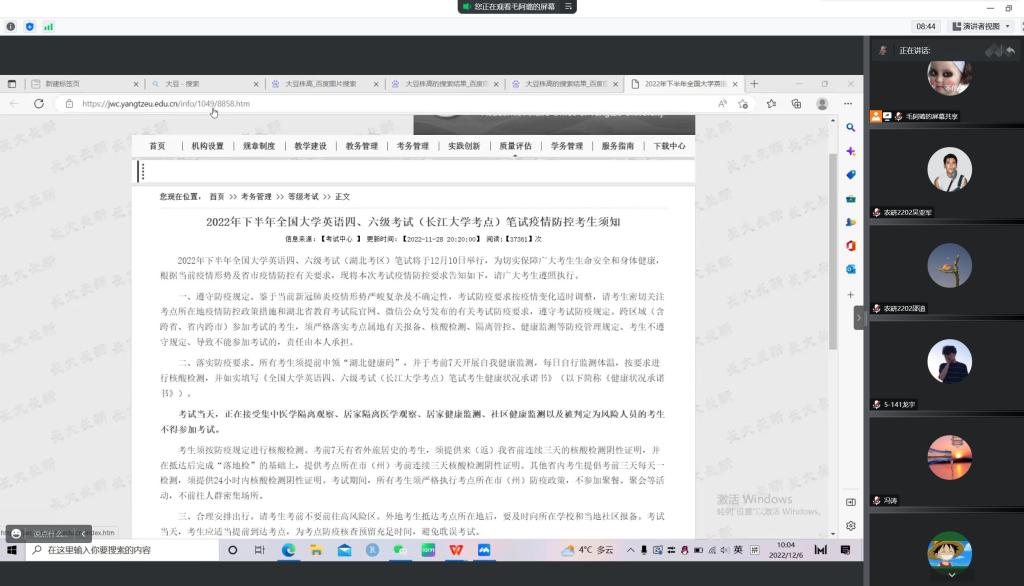The width and height of the screenshot is (1024, 586).
Task: Click the 等级考试 breadcrumb link
Action: pyautogui.click(x=303, y=197)
